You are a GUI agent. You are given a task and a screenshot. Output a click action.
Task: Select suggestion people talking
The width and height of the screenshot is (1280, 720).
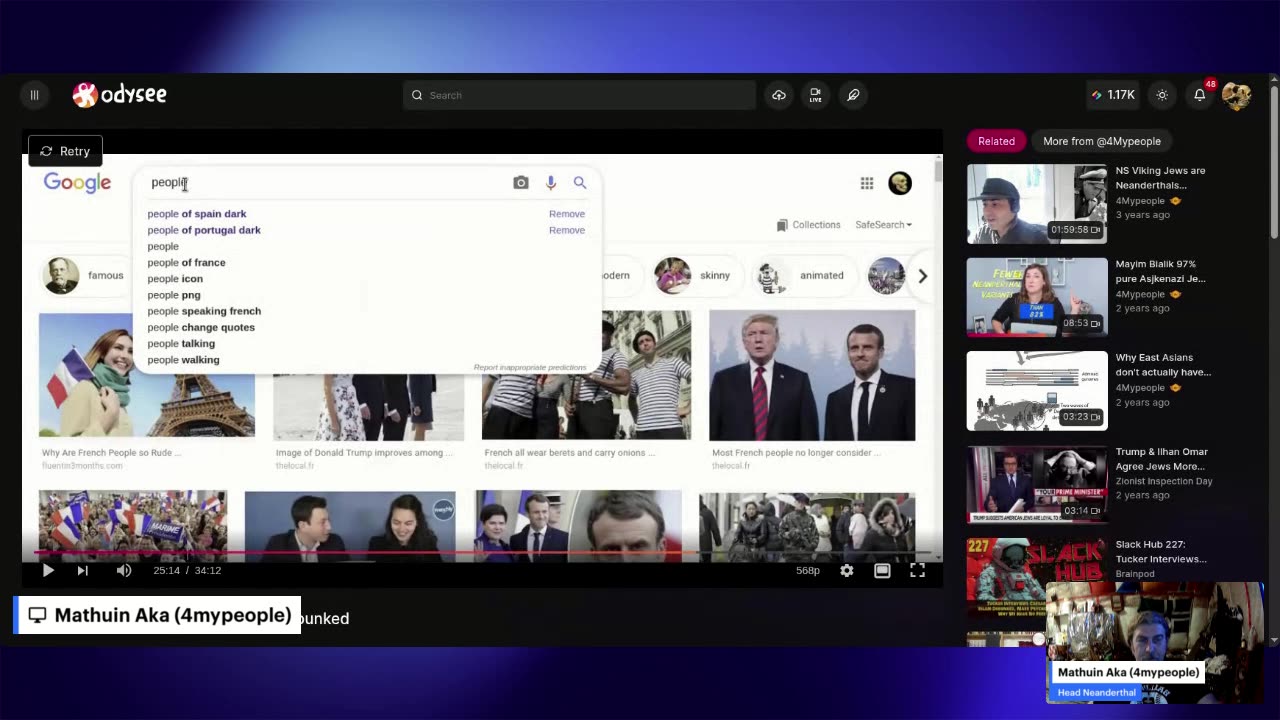181,344
